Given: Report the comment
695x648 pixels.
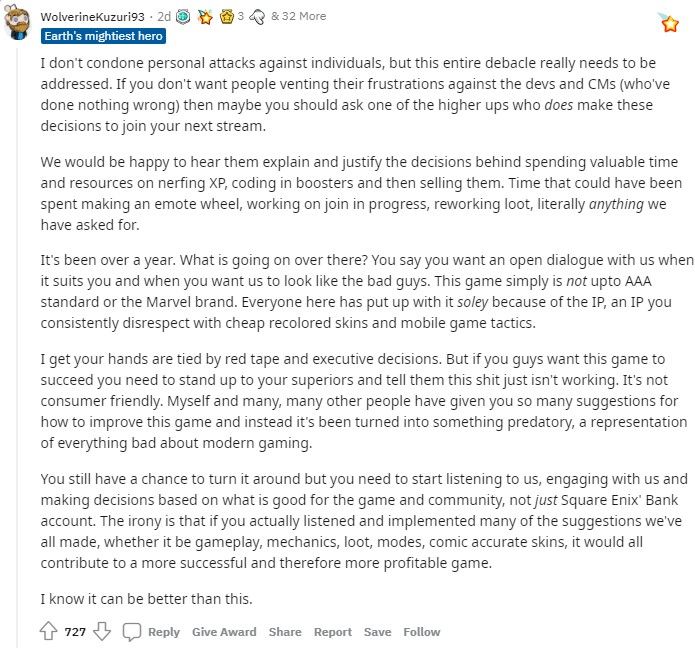Looking at the screenshot, I should point(332,632).
